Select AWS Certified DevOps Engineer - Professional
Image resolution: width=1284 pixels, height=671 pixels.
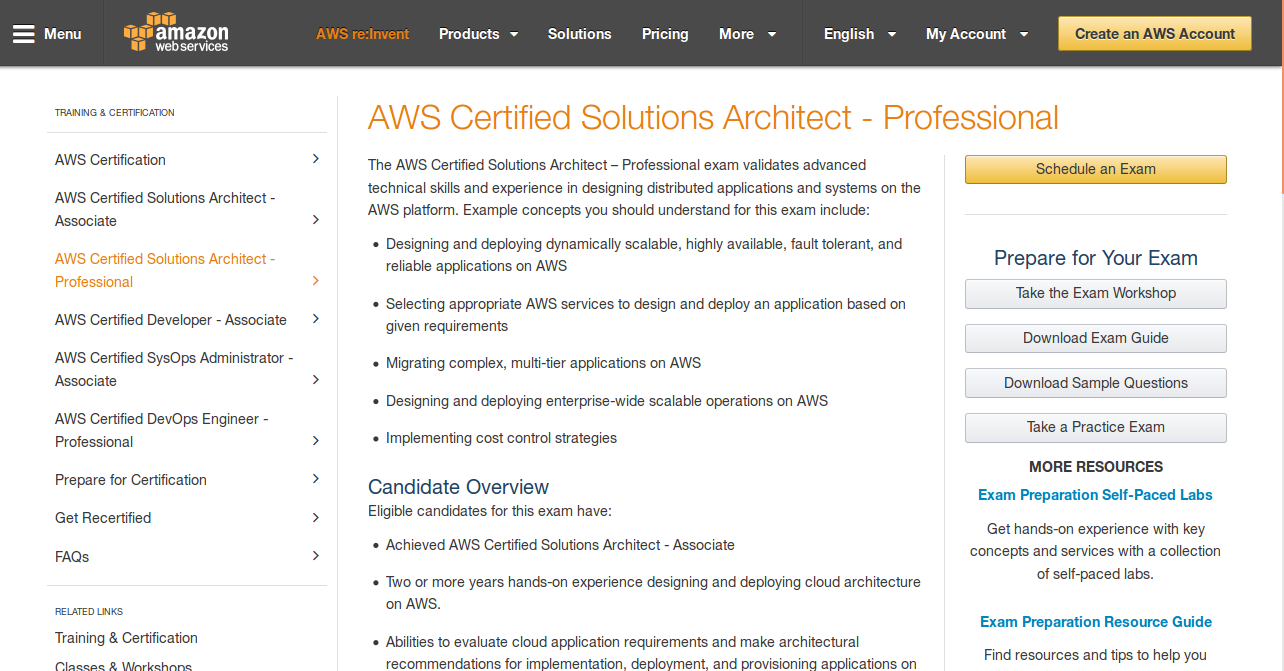[162, 430]
